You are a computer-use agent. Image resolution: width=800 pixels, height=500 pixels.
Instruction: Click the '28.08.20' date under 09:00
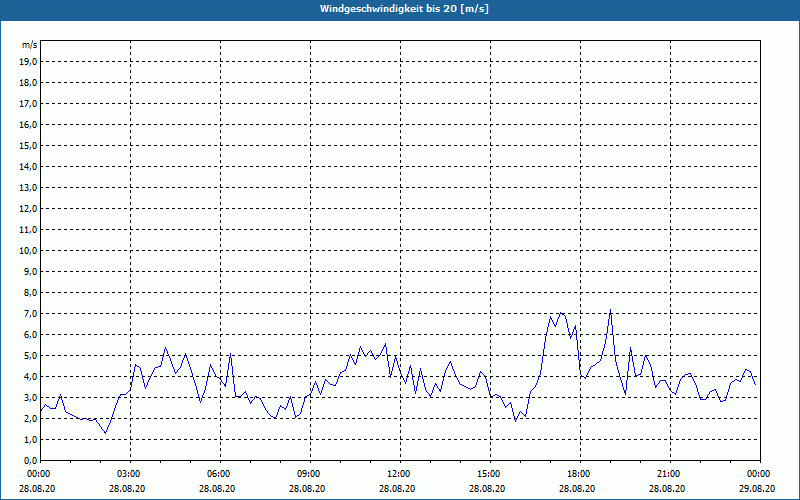[307, 488]
